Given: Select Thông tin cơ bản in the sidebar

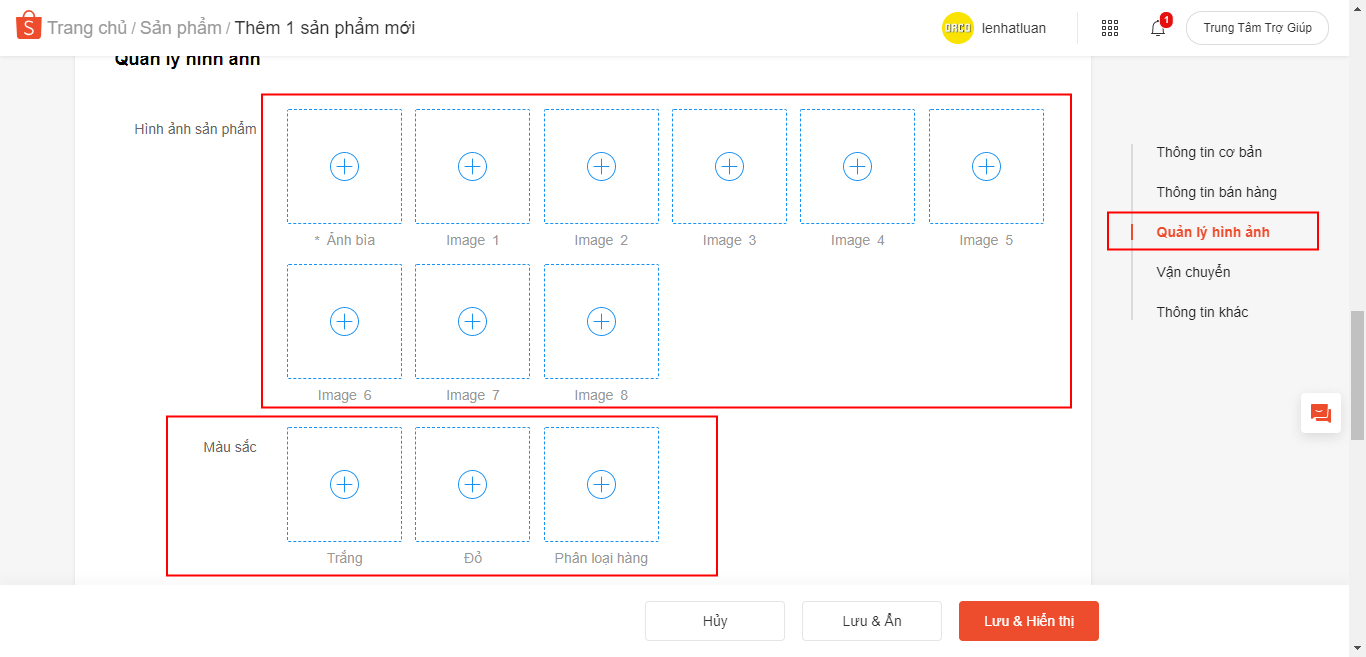Looking at the screenshot, I should [x=1209, y=151].
